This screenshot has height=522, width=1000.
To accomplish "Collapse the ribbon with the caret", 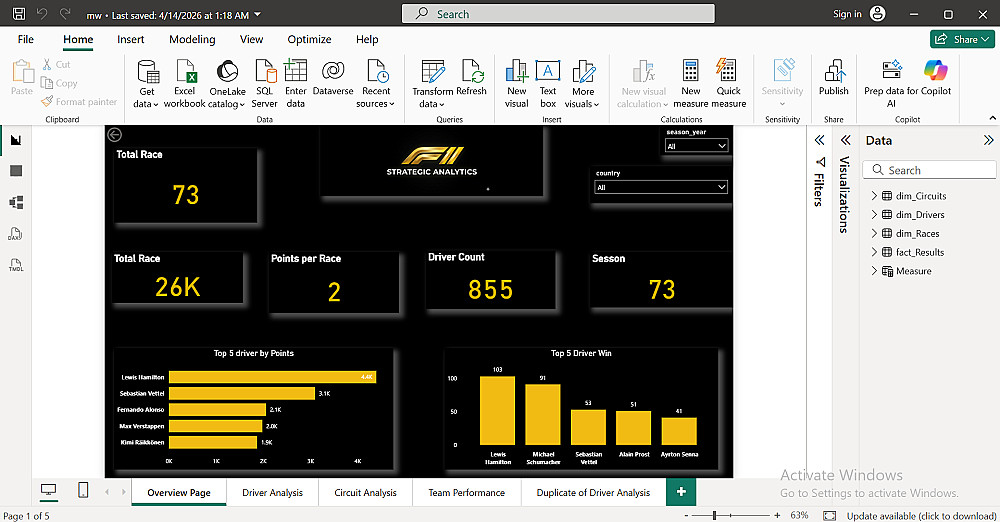I will [992, 118].
